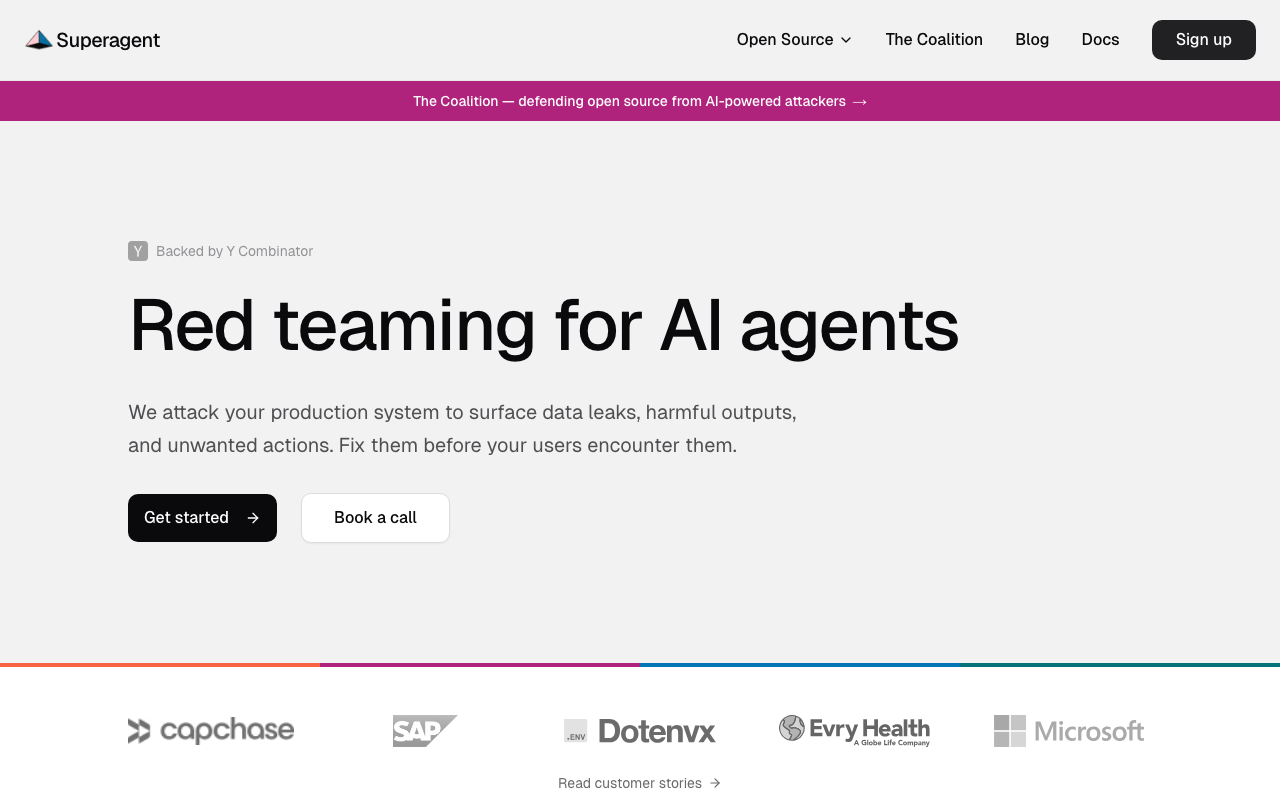Click the 'Red teaming for AI agents' headline
Screen dimensions: 1280x800
click(x=544, y=325)
